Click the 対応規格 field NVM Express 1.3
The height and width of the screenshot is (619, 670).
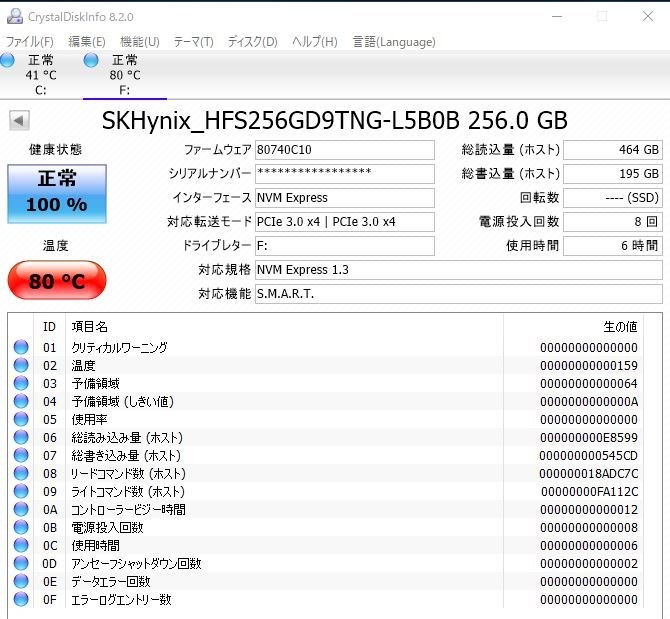click(458, 270)
